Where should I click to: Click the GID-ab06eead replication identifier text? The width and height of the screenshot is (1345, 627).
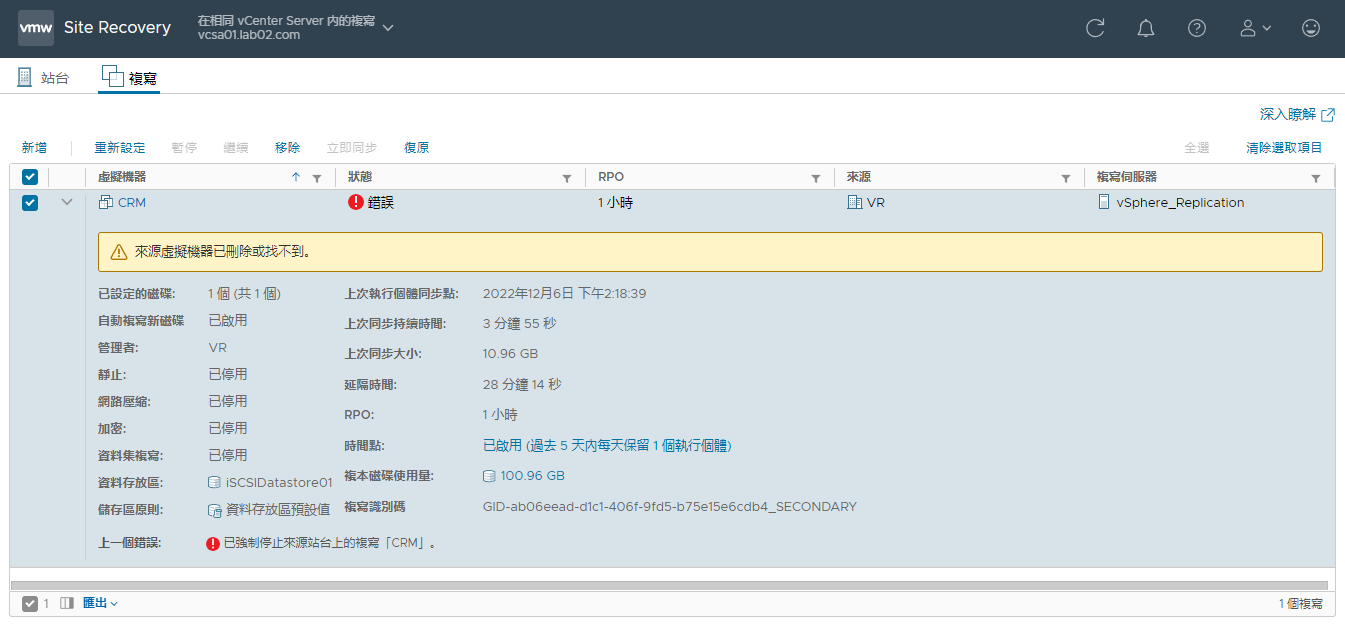pos(669,507)
